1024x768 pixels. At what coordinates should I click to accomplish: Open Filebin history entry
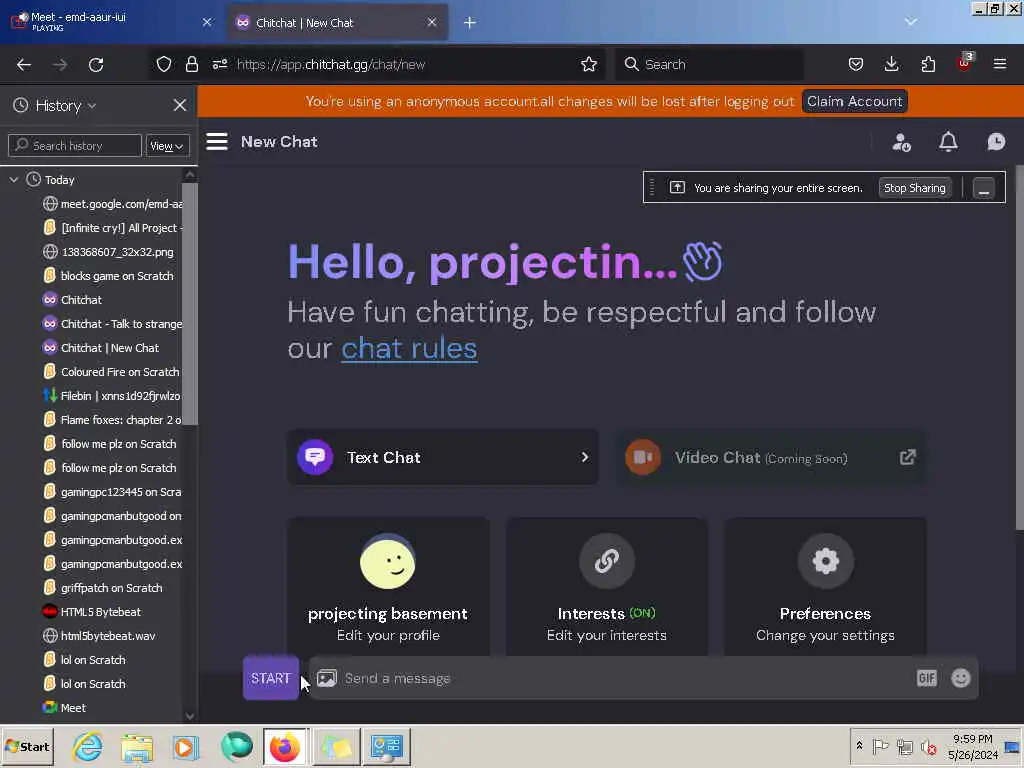tap(111, 396)
